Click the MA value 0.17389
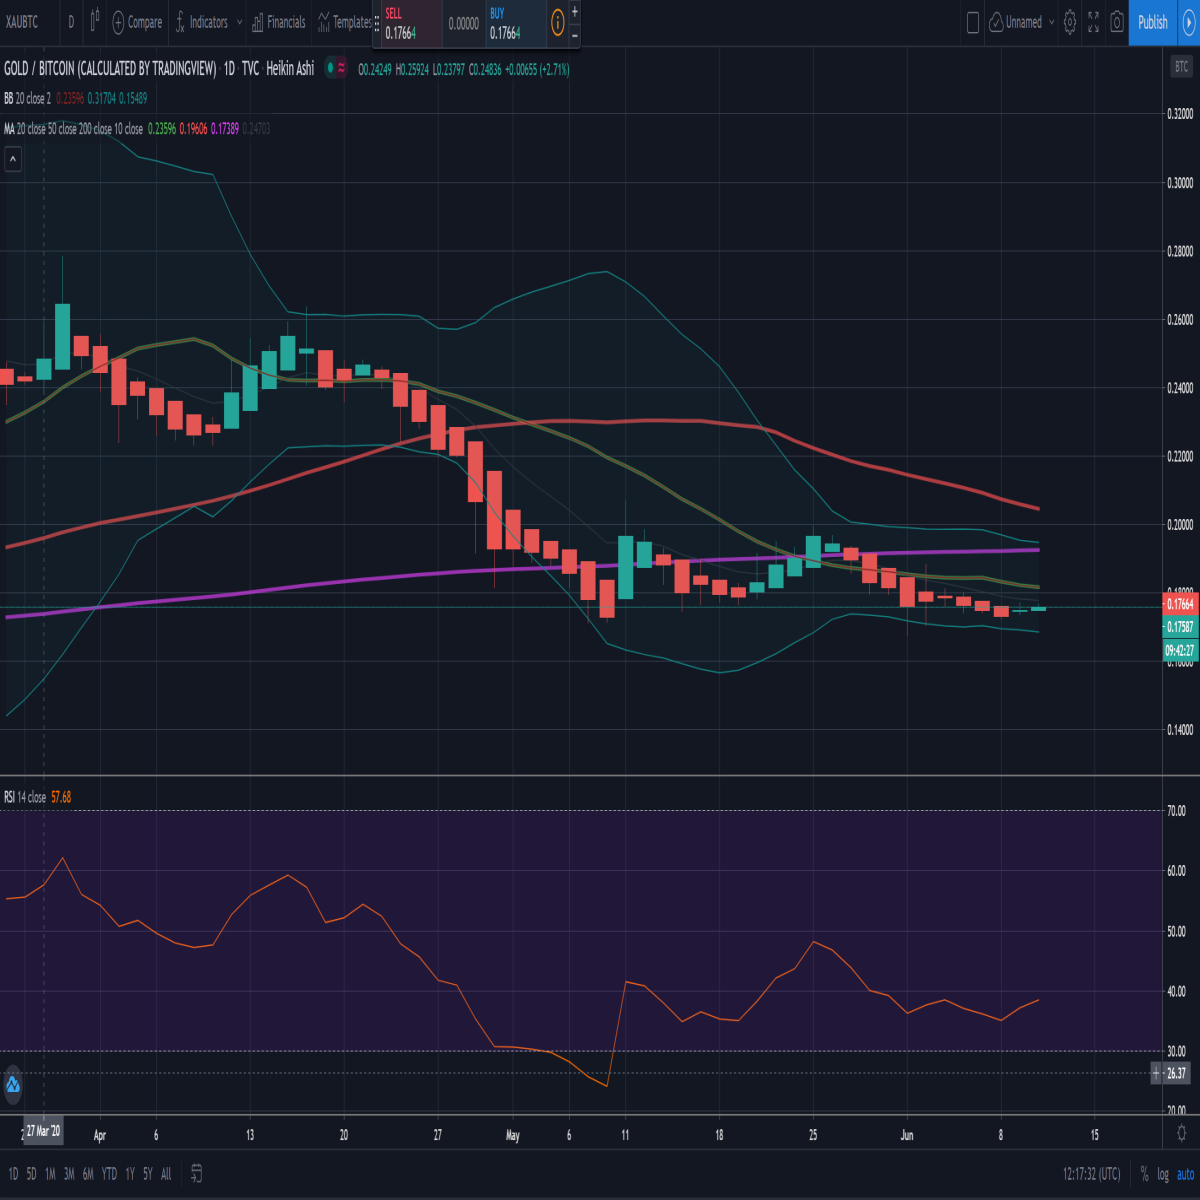 [224, 128]
